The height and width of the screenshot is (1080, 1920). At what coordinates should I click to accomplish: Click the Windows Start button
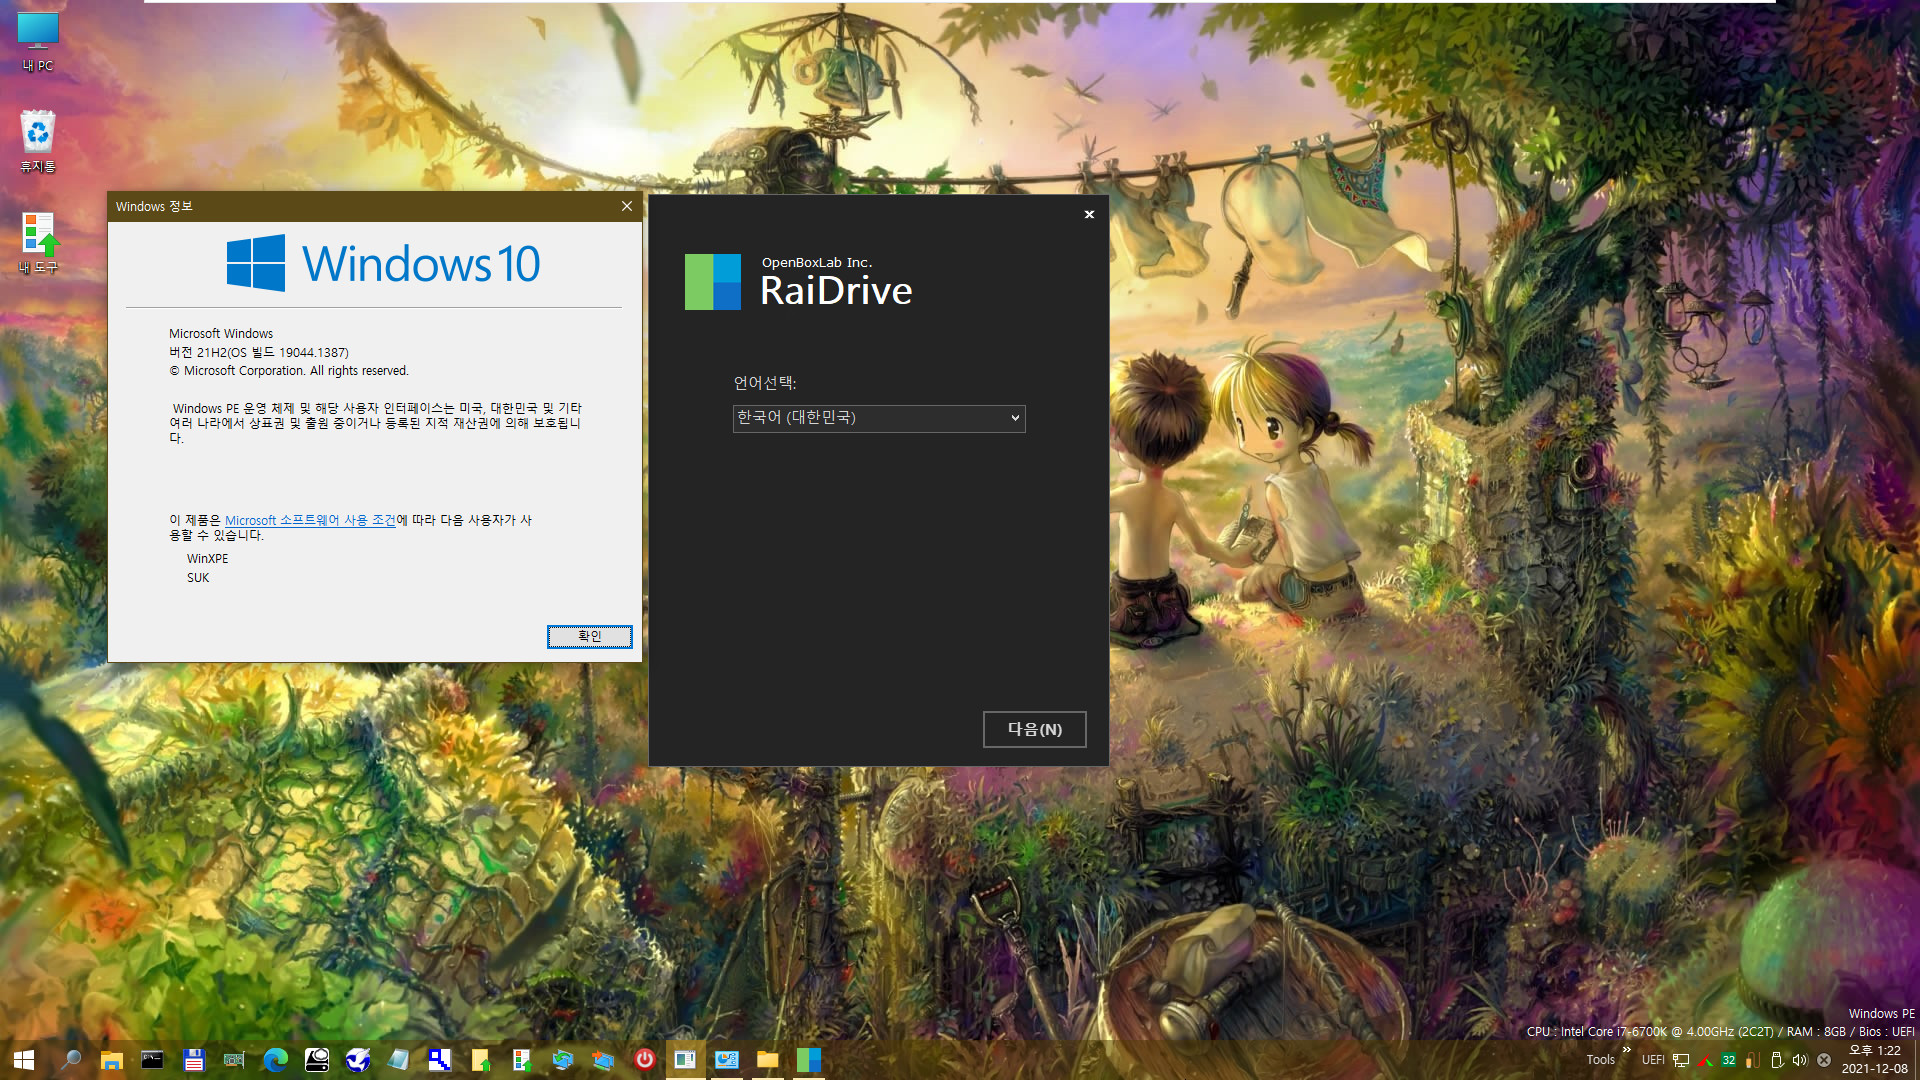pos(24,1059)
